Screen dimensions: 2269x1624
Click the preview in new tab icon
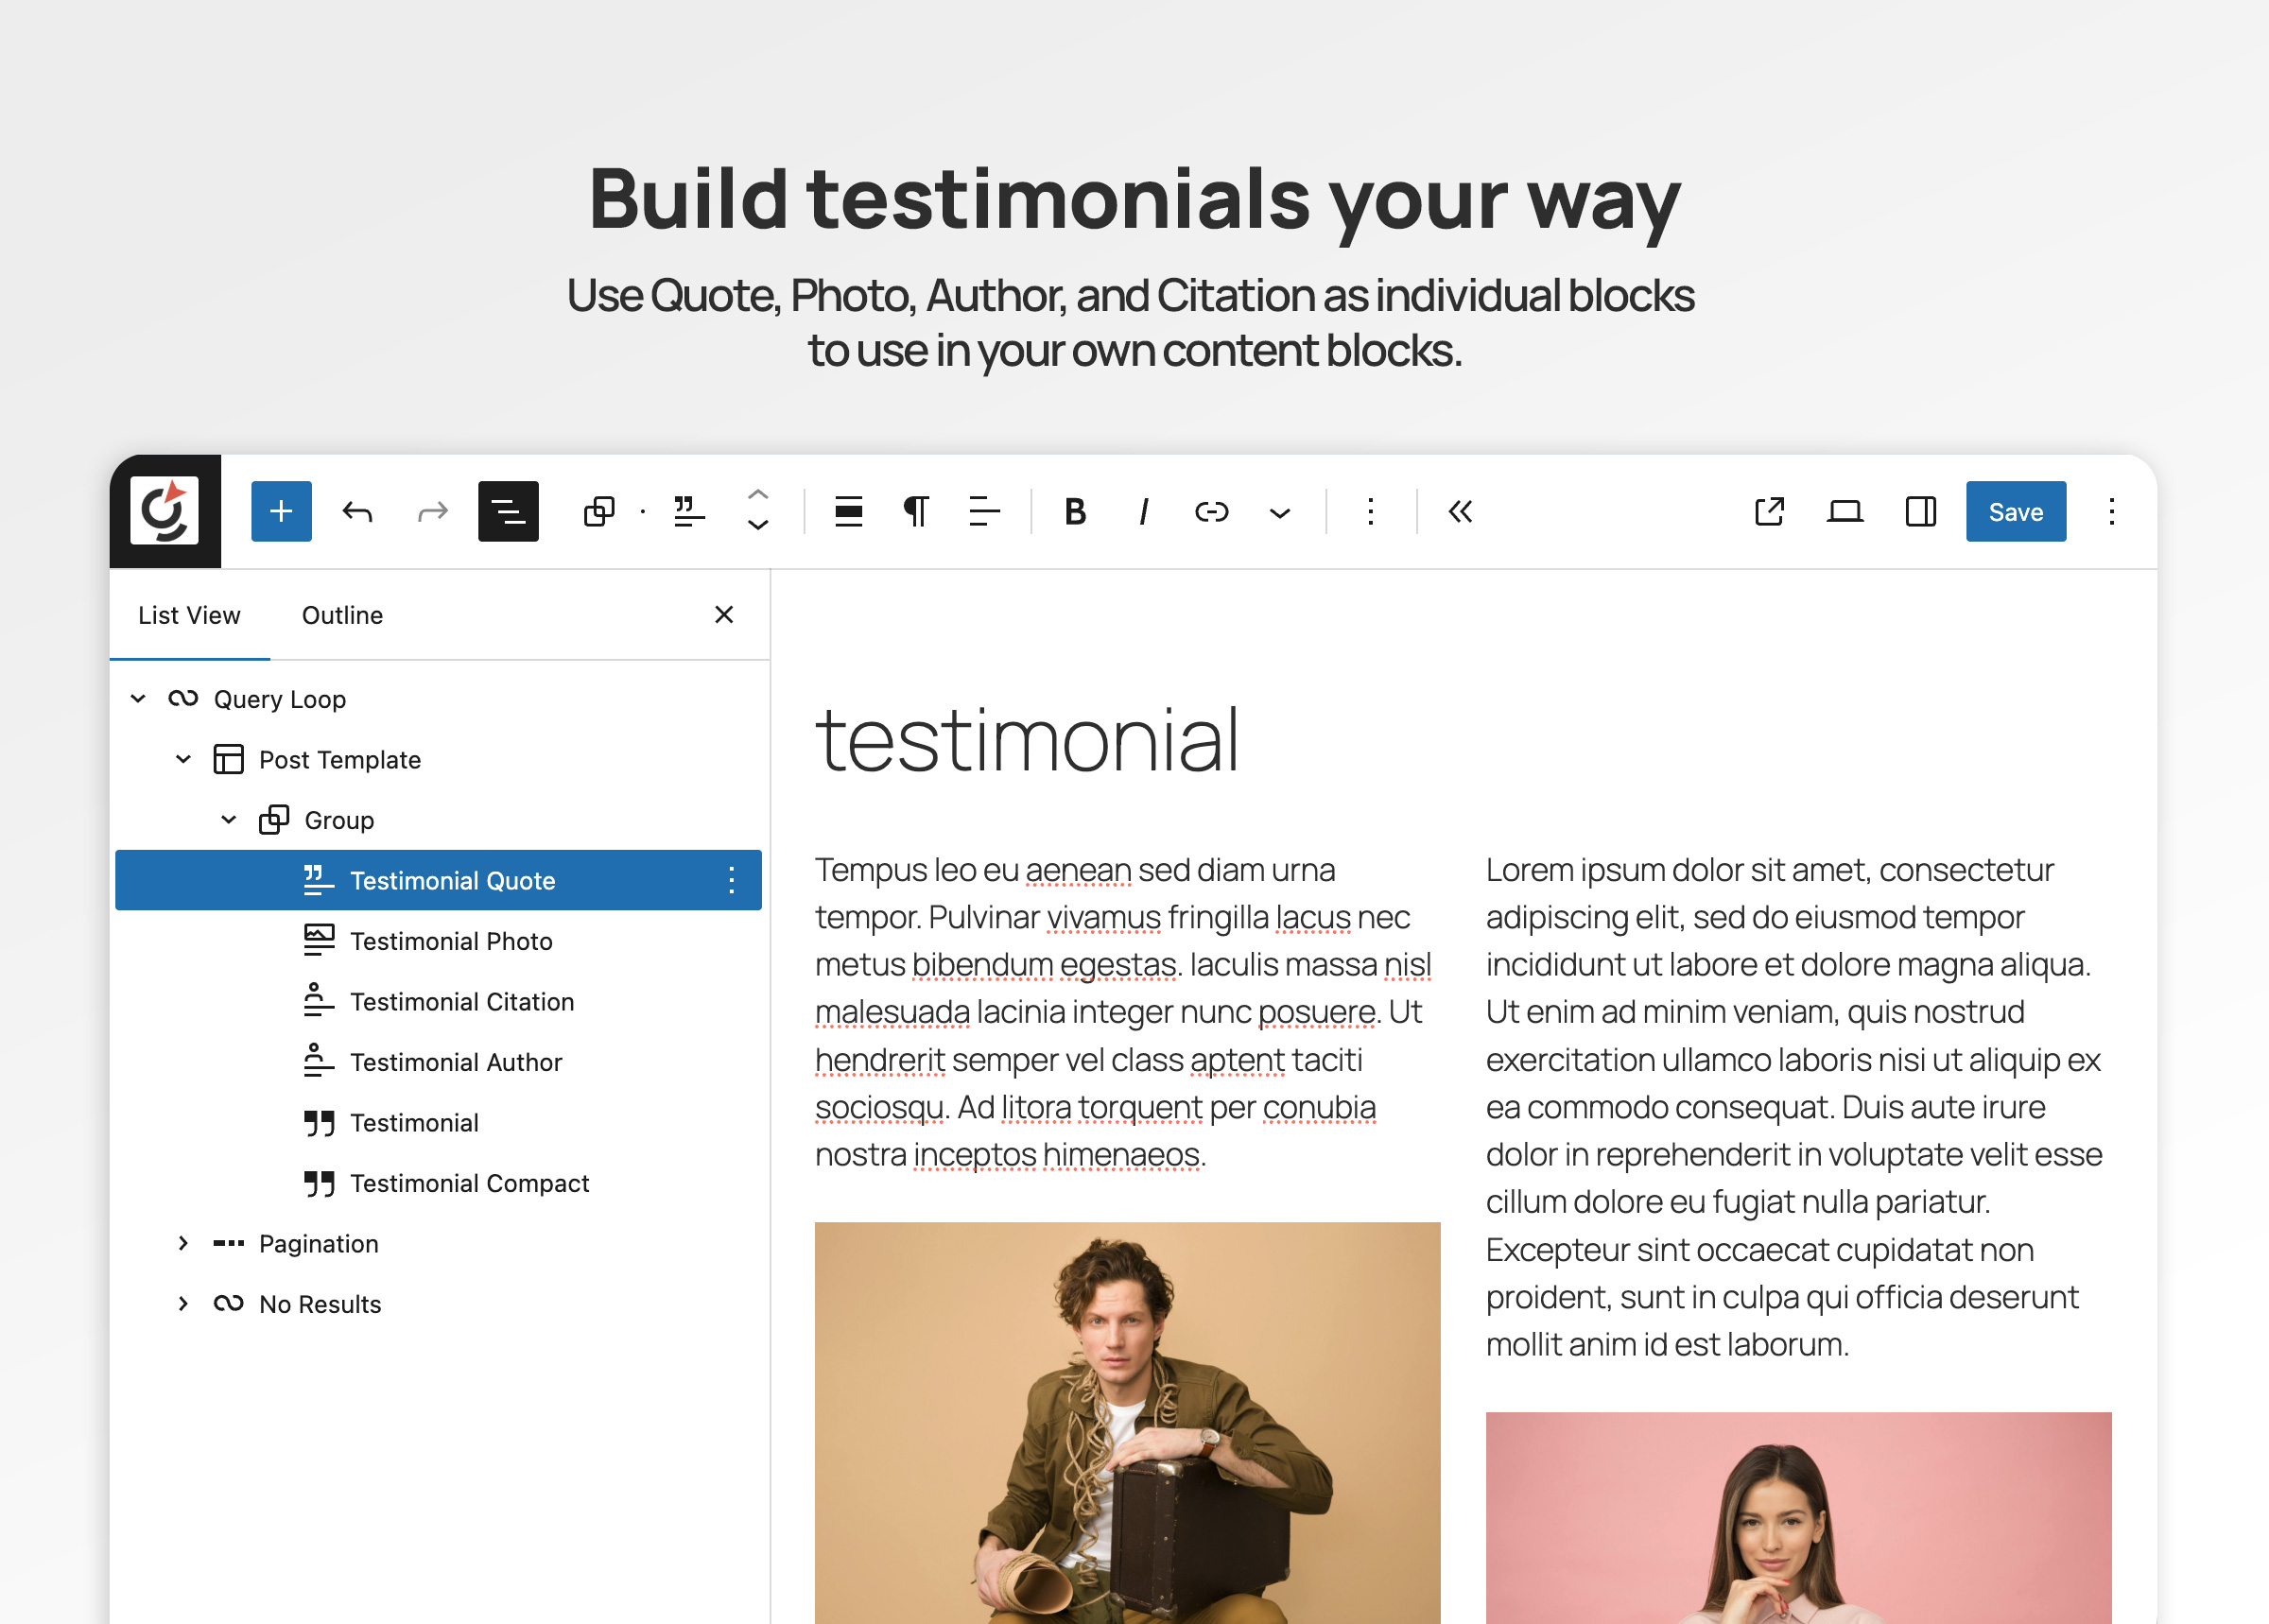1769,511
